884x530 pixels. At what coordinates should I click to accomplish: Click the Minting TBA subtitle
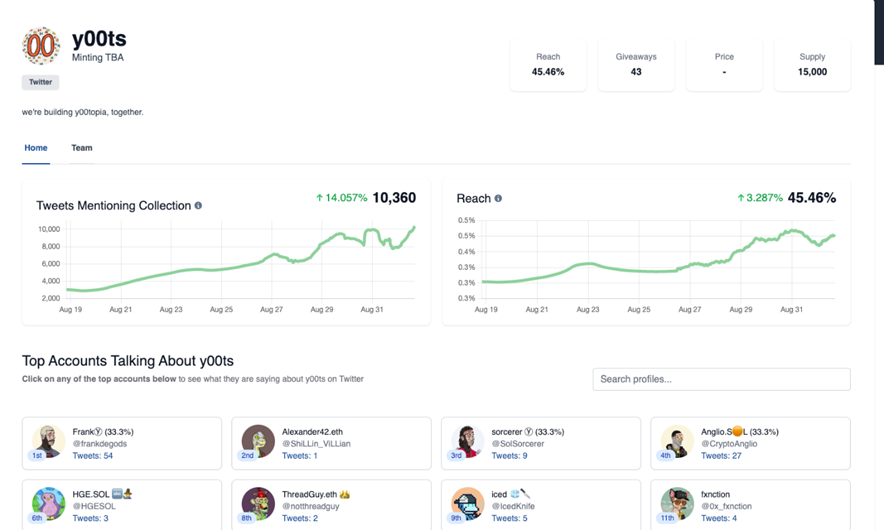coord(98,58)
